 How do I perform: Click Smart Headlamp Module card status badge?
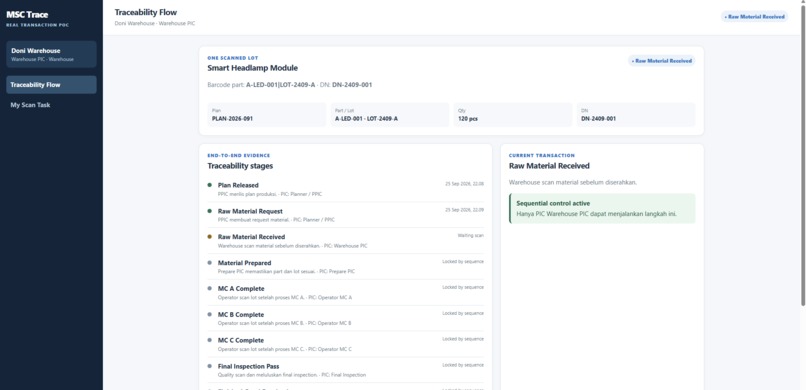pos(662,61)
